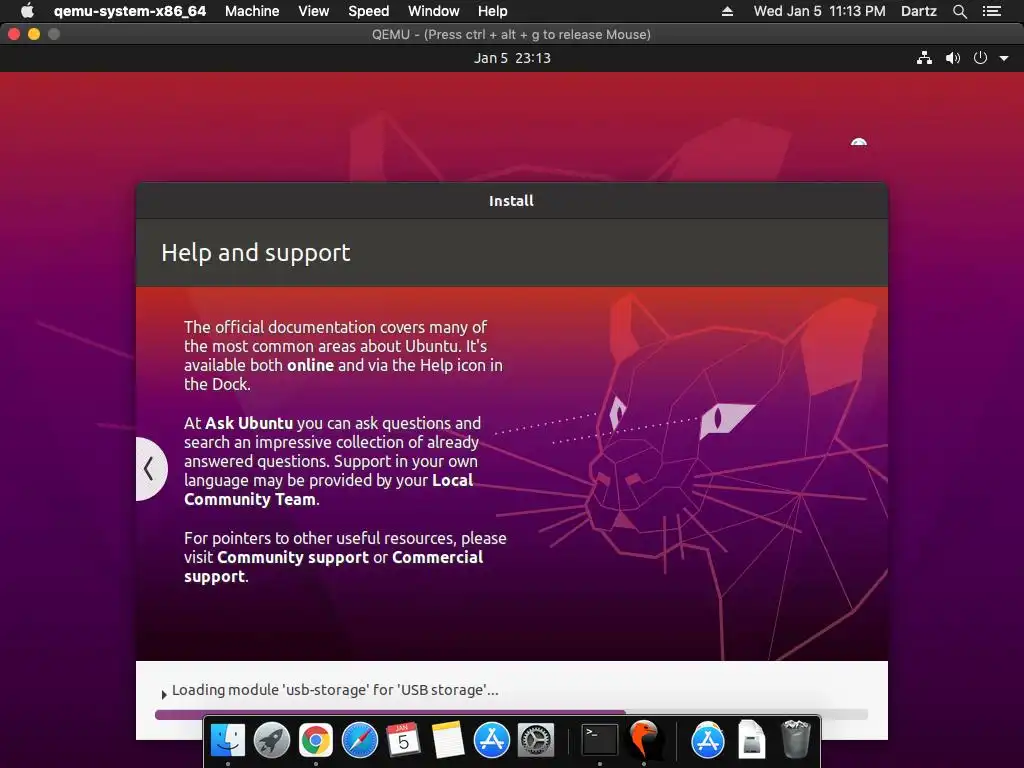Click the Help and support heading
This screenshot has height=768, width=1024.
point(256,253)
